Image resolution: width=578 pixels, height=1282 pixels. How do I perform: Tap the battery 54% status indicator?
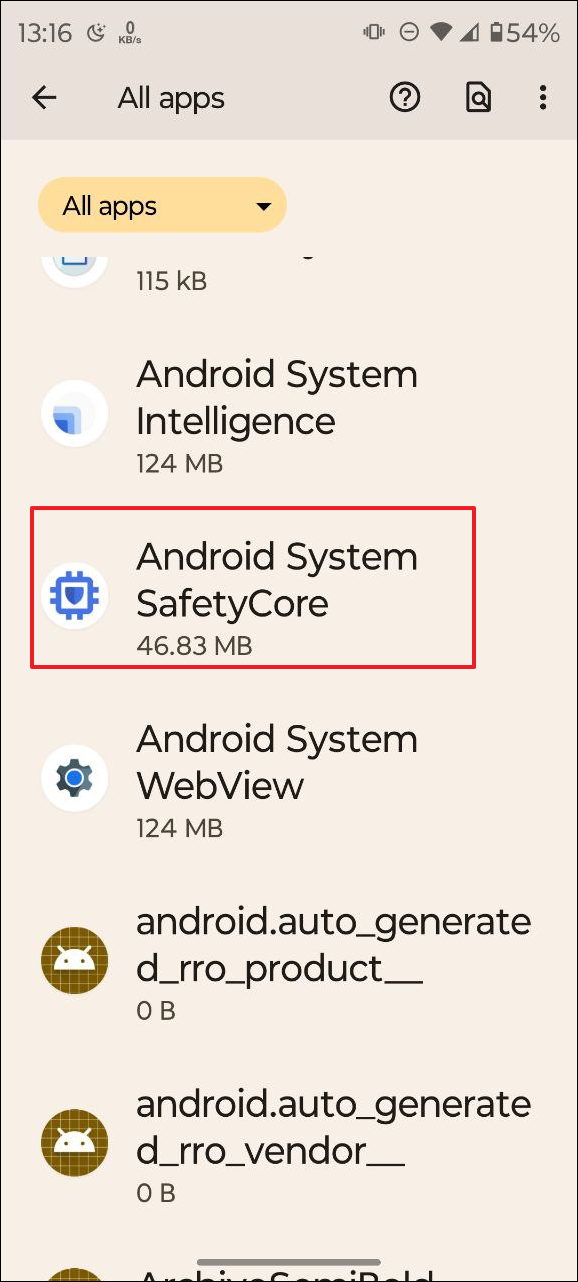523,33
